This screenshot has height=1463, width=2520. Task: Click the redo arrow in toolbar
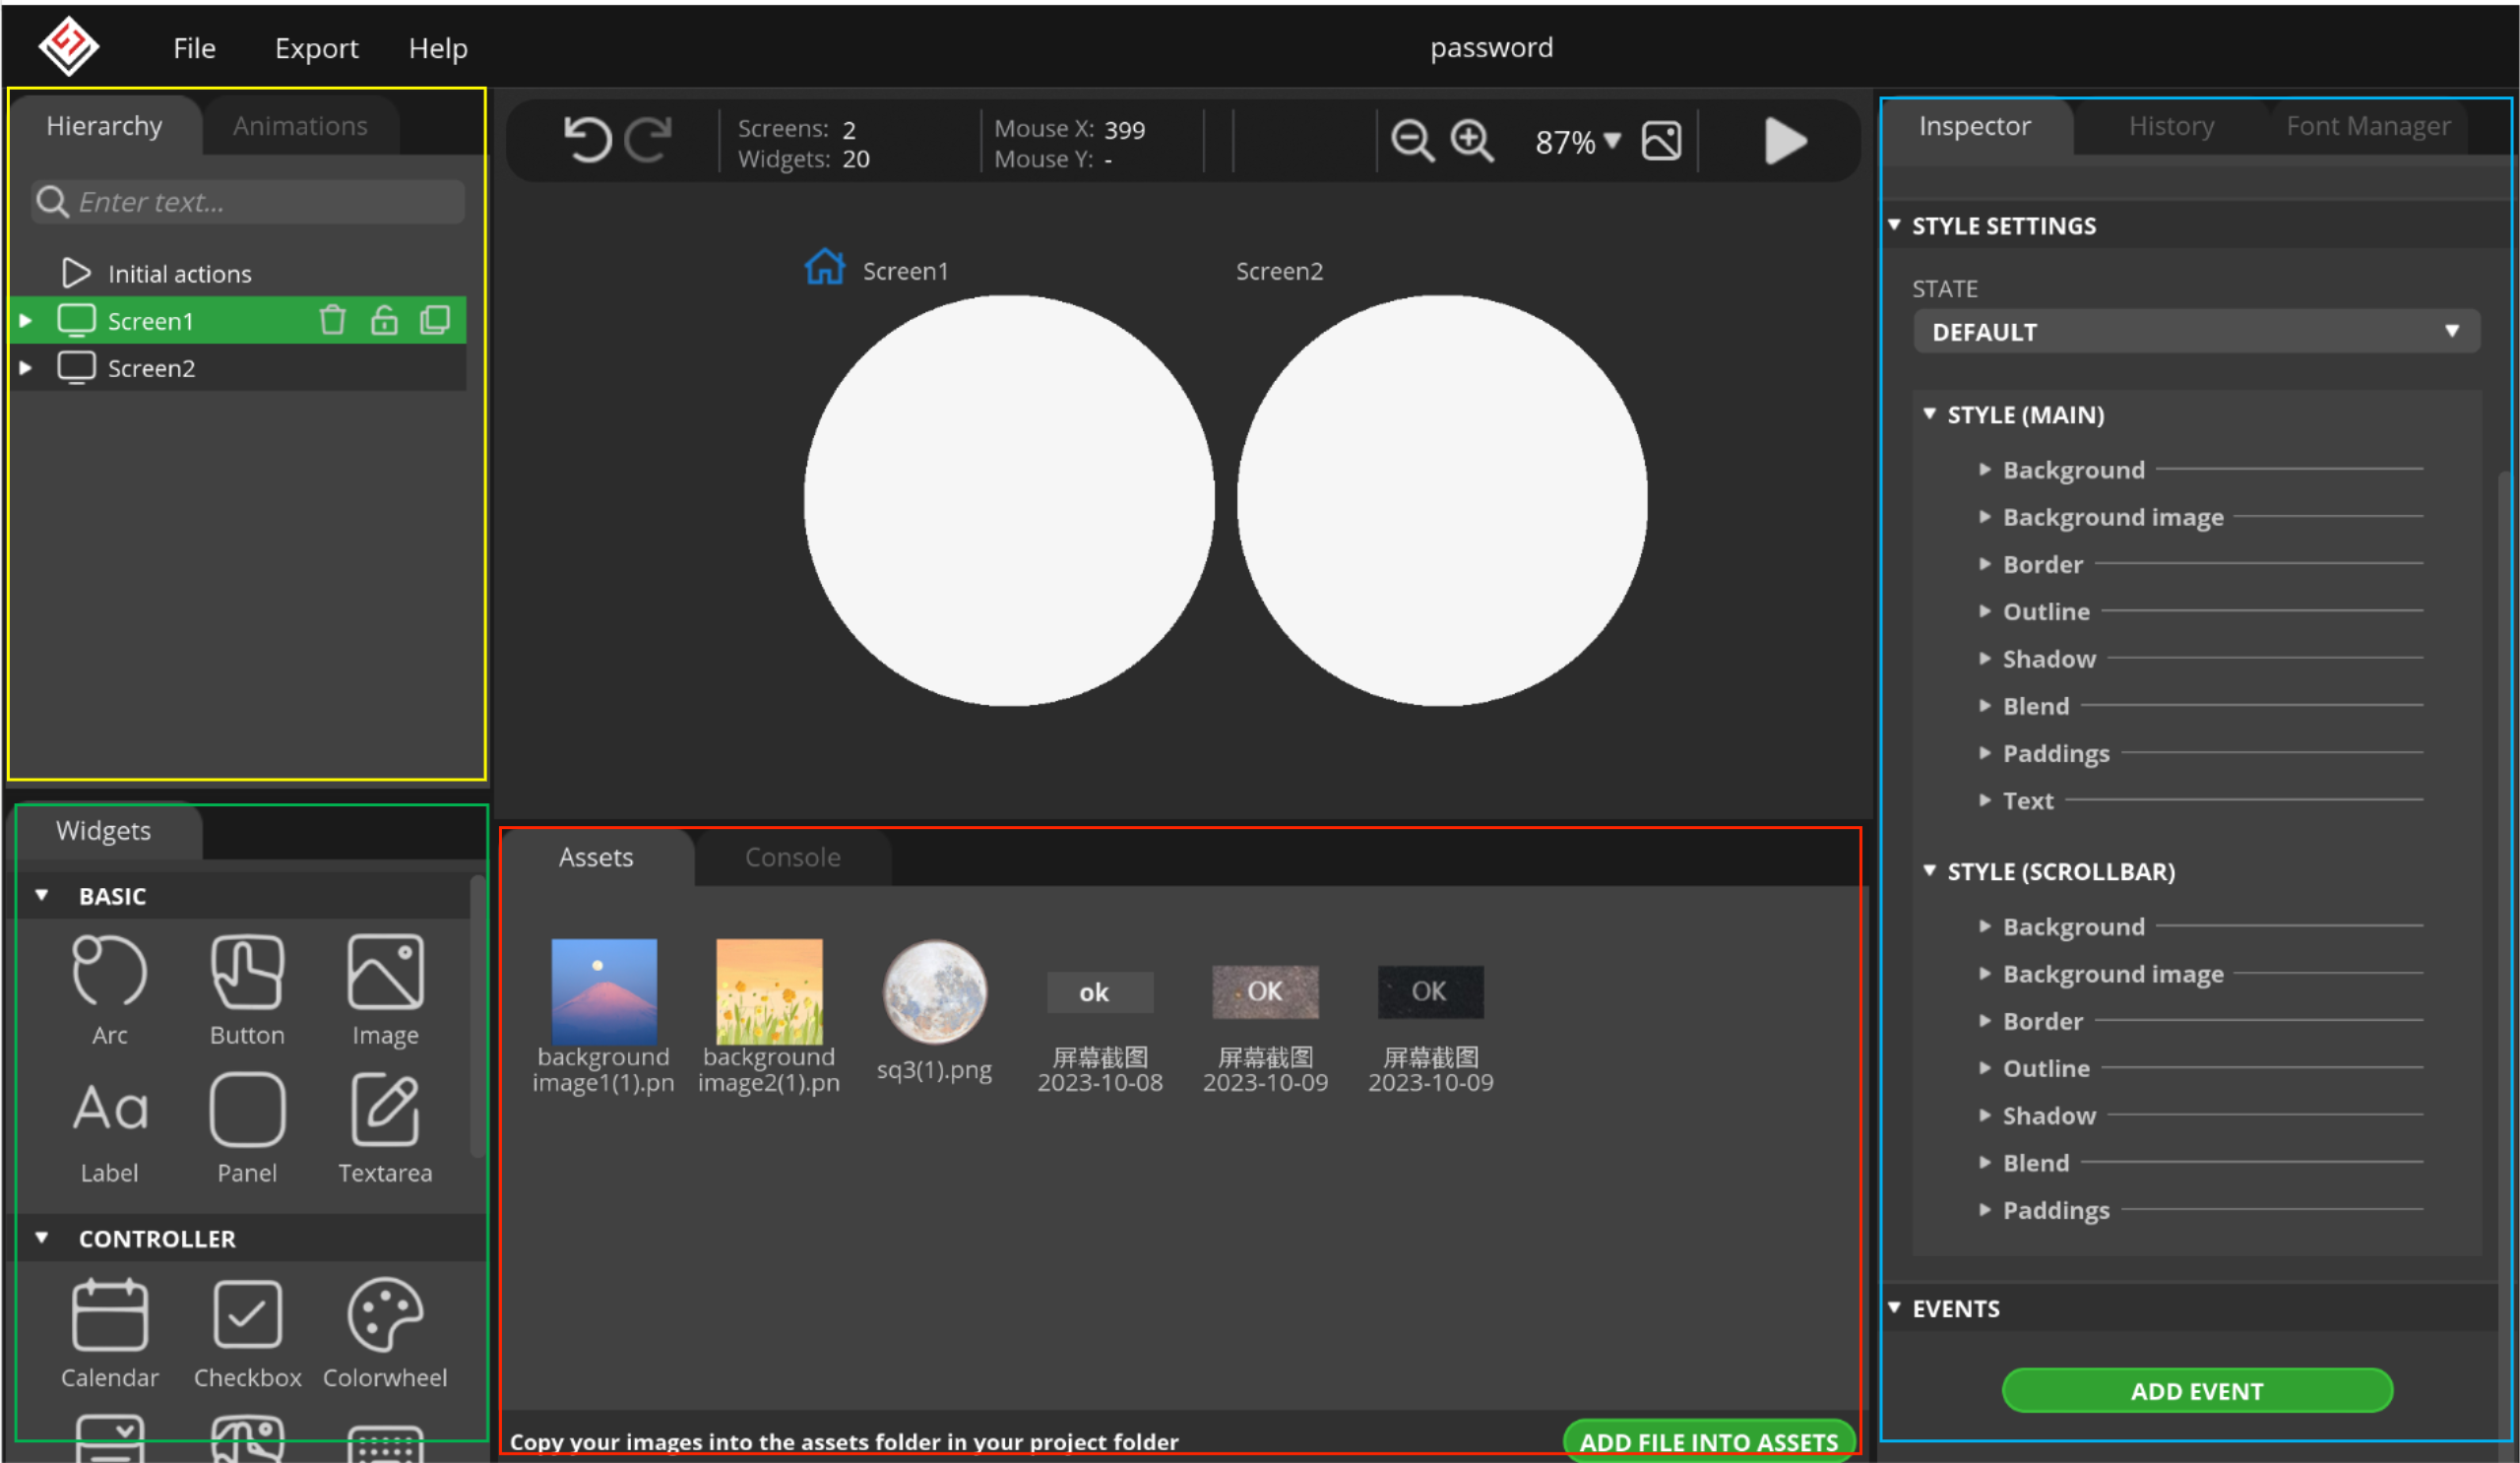click(x=648, y=140)
